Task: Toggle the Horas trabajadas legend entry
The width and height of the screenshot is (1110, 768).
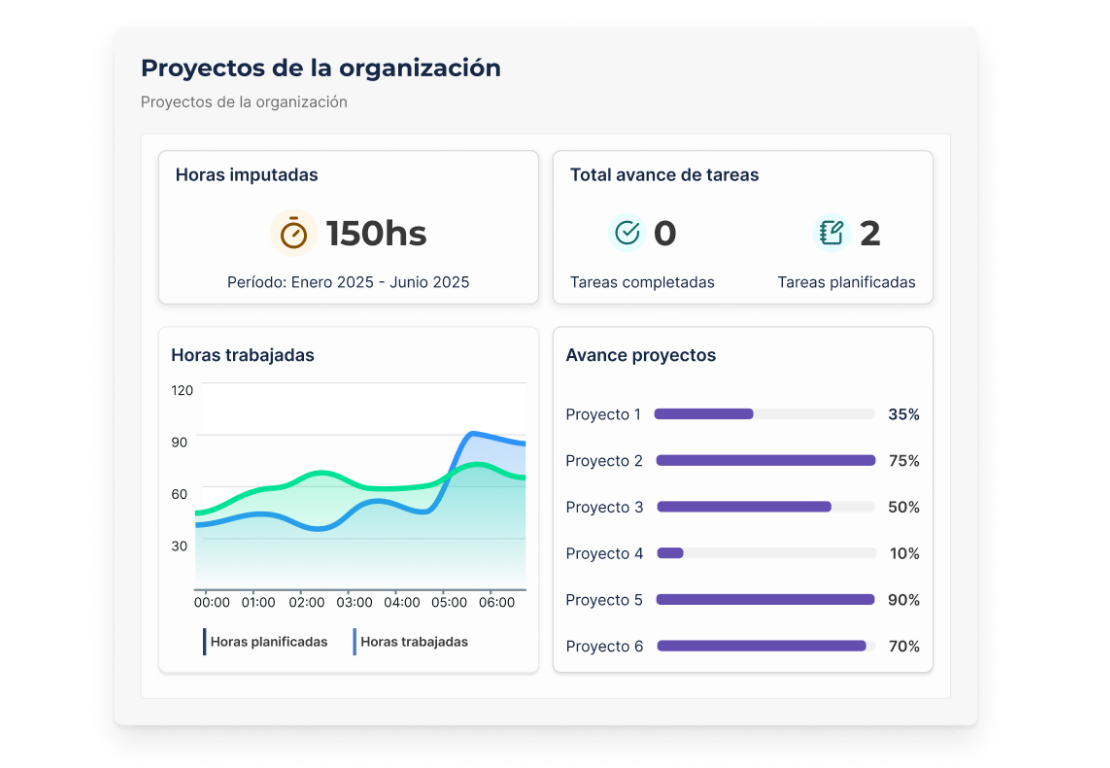Action: [413, 642]
